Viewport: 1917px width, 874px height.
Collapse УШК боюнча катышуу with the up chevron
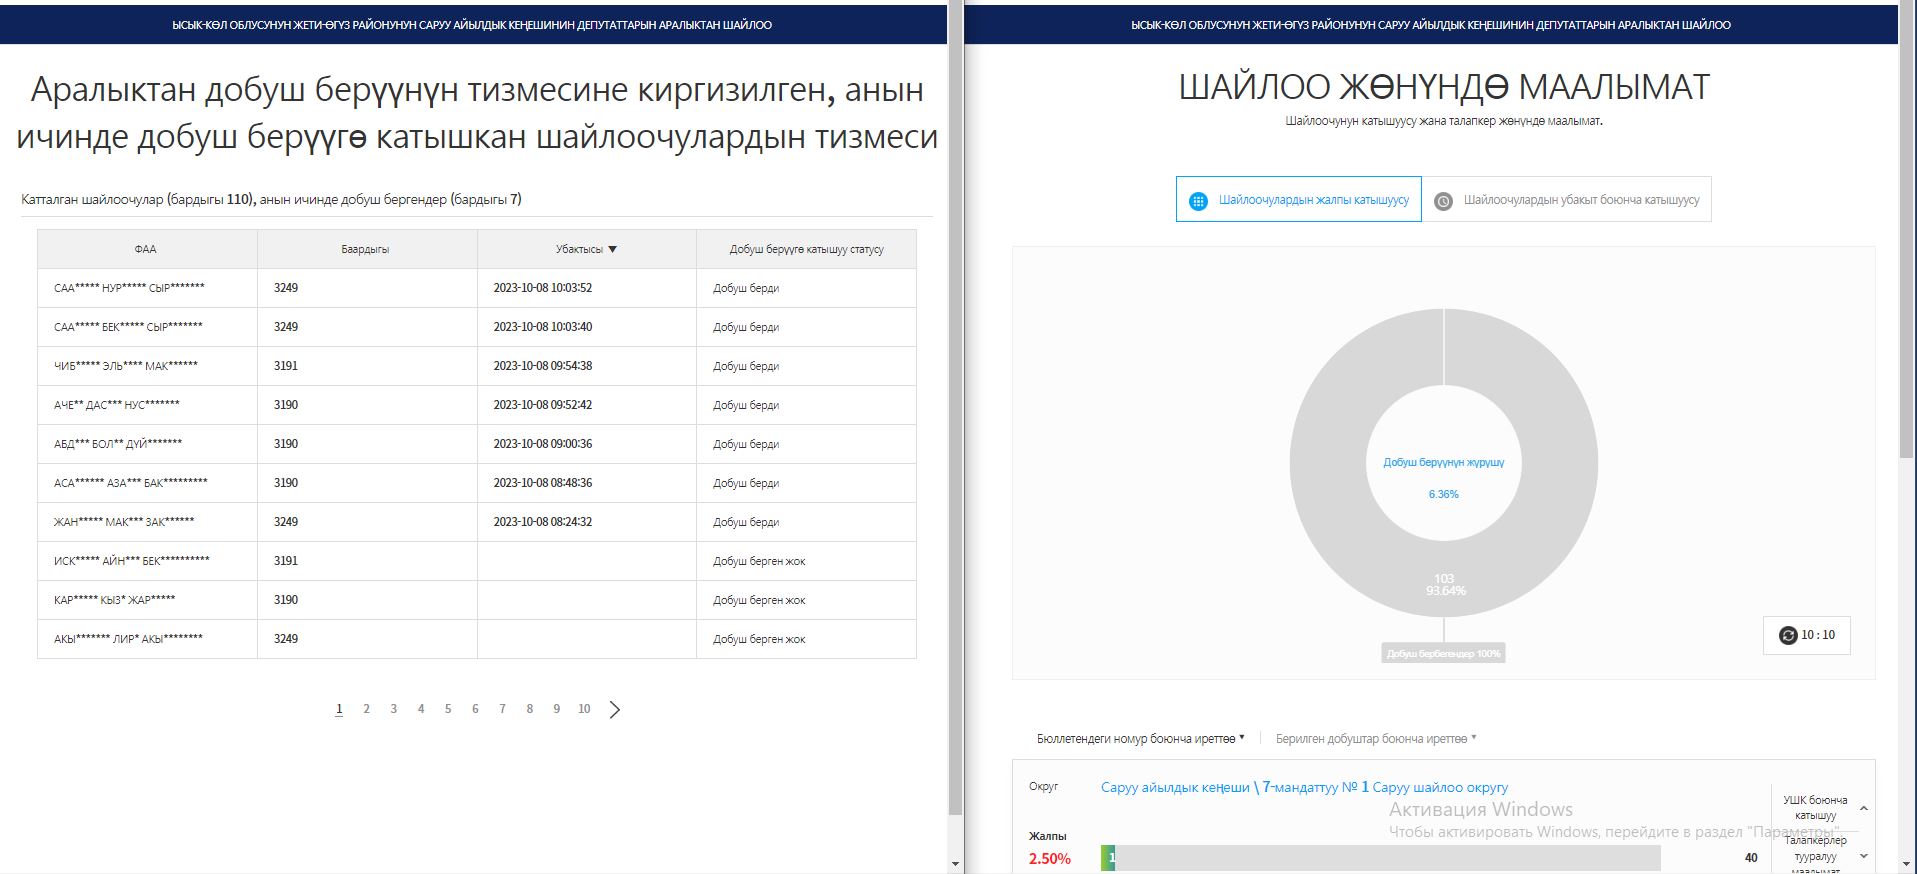pos(1864,808)
